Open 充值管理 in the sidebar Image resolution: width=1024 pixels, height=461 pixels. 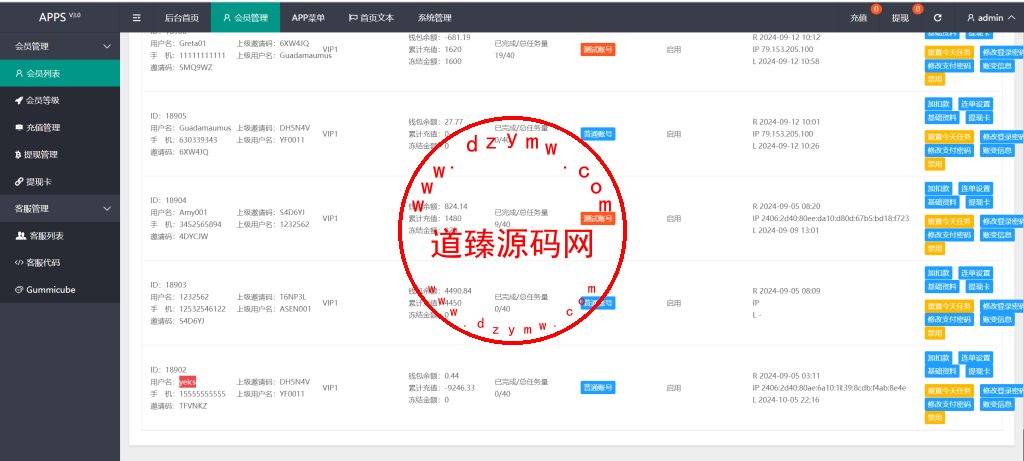[60, 127]
